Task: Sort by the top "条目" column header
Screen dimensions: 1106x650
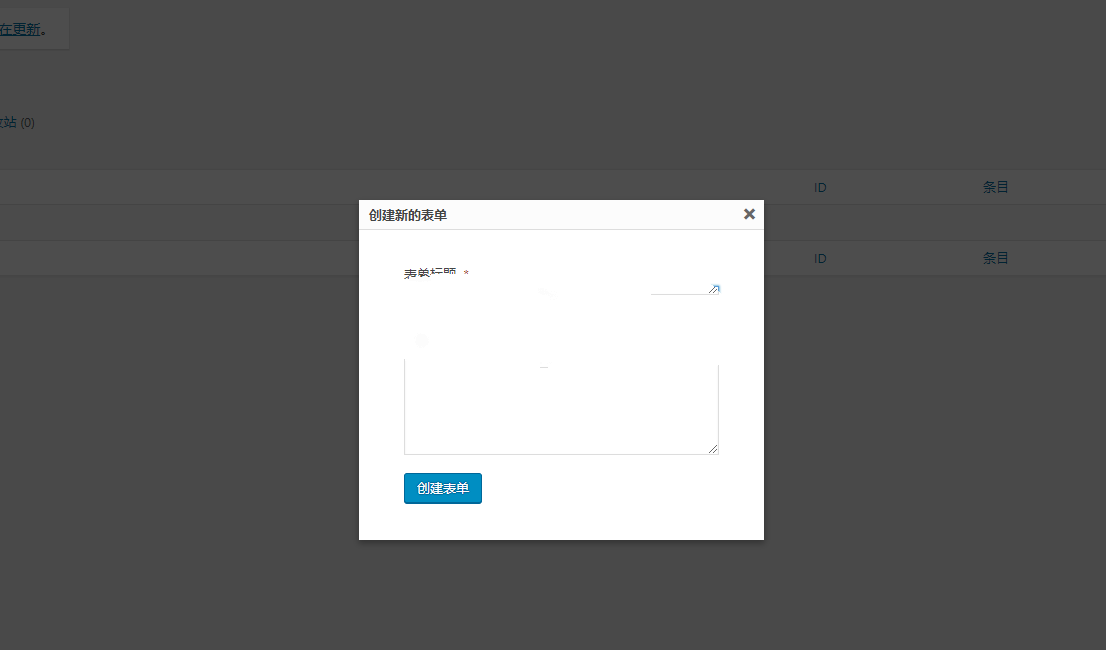Action: point(995,187)
